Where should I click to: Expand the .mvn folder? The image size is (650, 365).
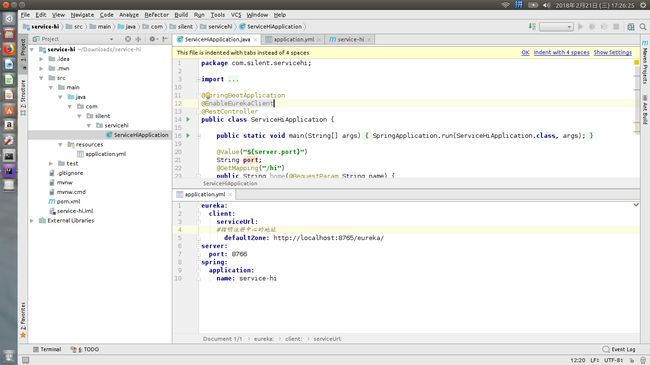click(x=41, y=69)
